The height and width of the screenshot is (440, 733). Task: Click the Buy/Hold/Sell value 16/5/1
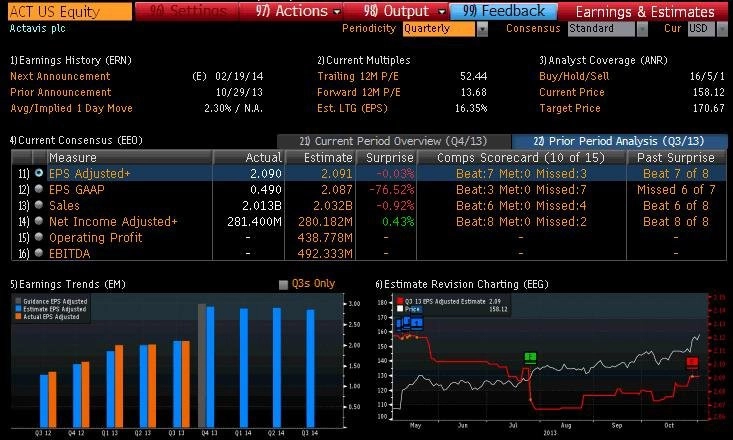click(707, 76)
